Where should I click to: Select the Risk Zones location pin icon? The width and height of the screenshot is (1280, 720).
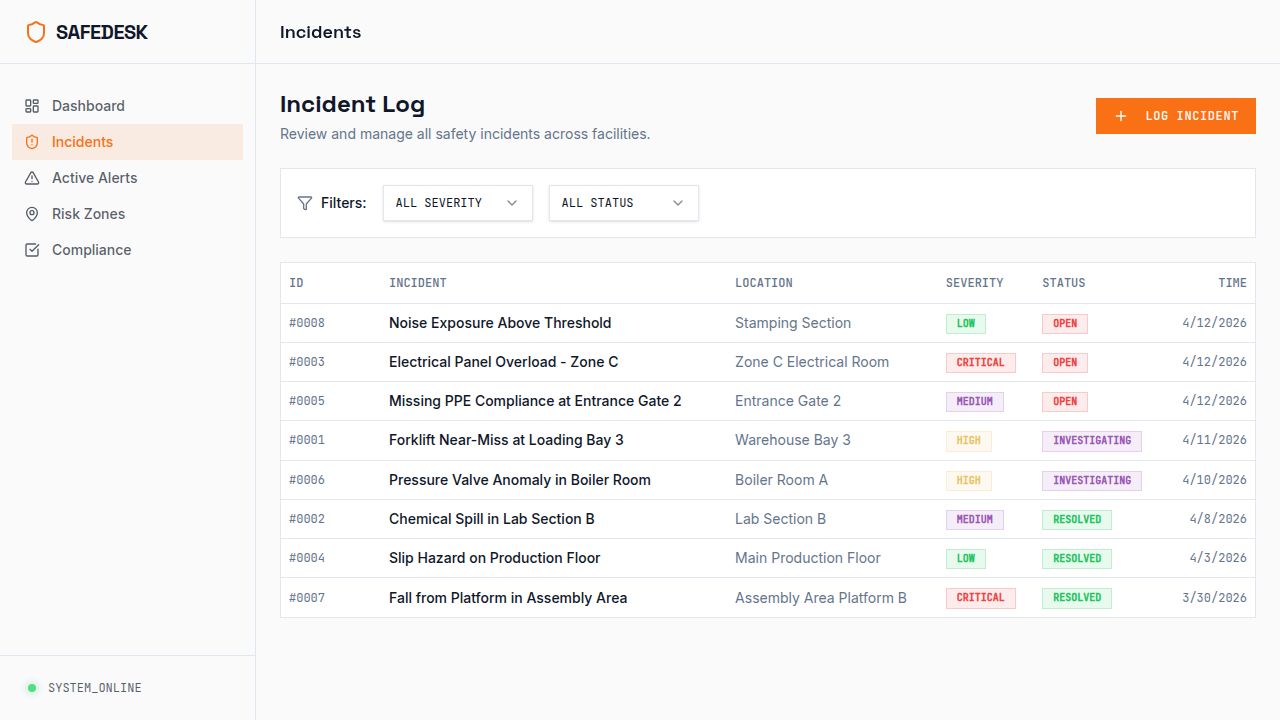click(31, 214)
